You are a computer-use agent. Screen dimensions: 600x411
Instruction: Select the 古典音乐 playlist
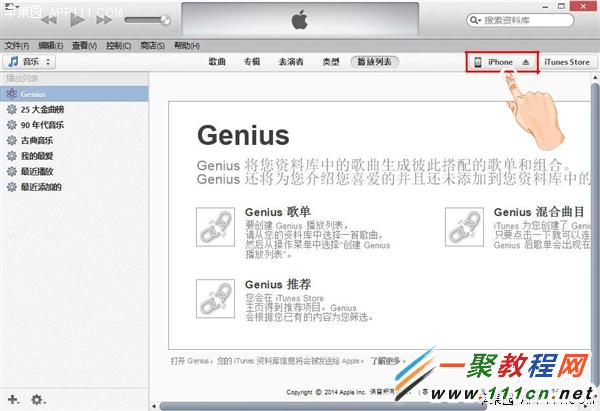pyautogui.click(x=74, y=140)
